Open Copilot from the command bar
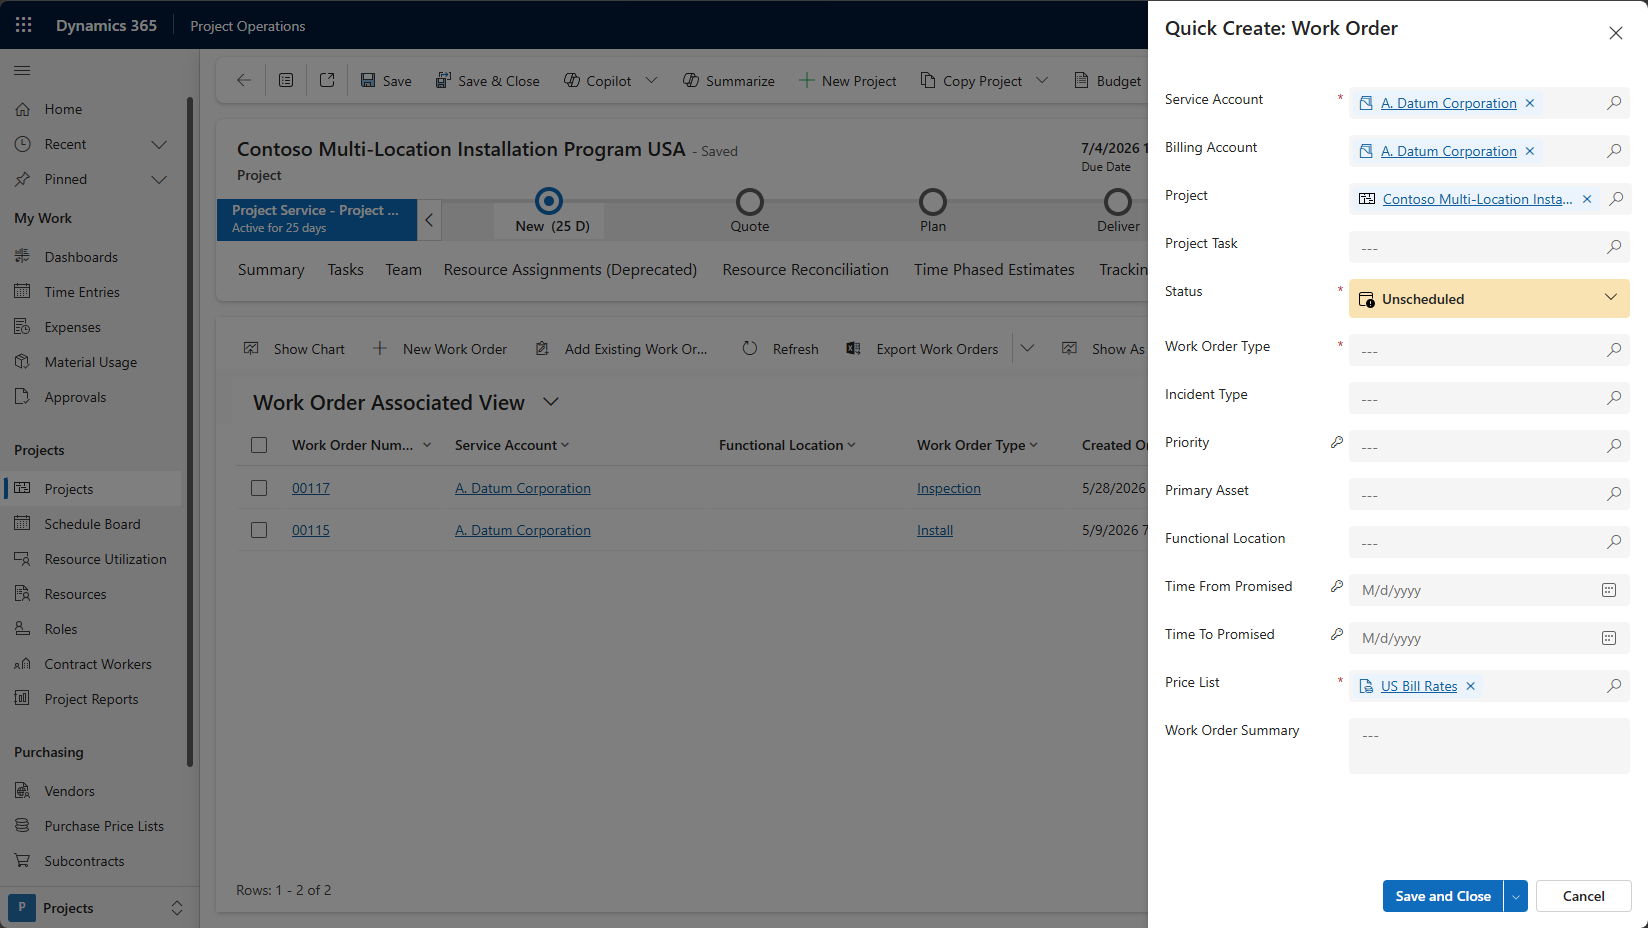Screen dimensions: 1648x928 598,81
